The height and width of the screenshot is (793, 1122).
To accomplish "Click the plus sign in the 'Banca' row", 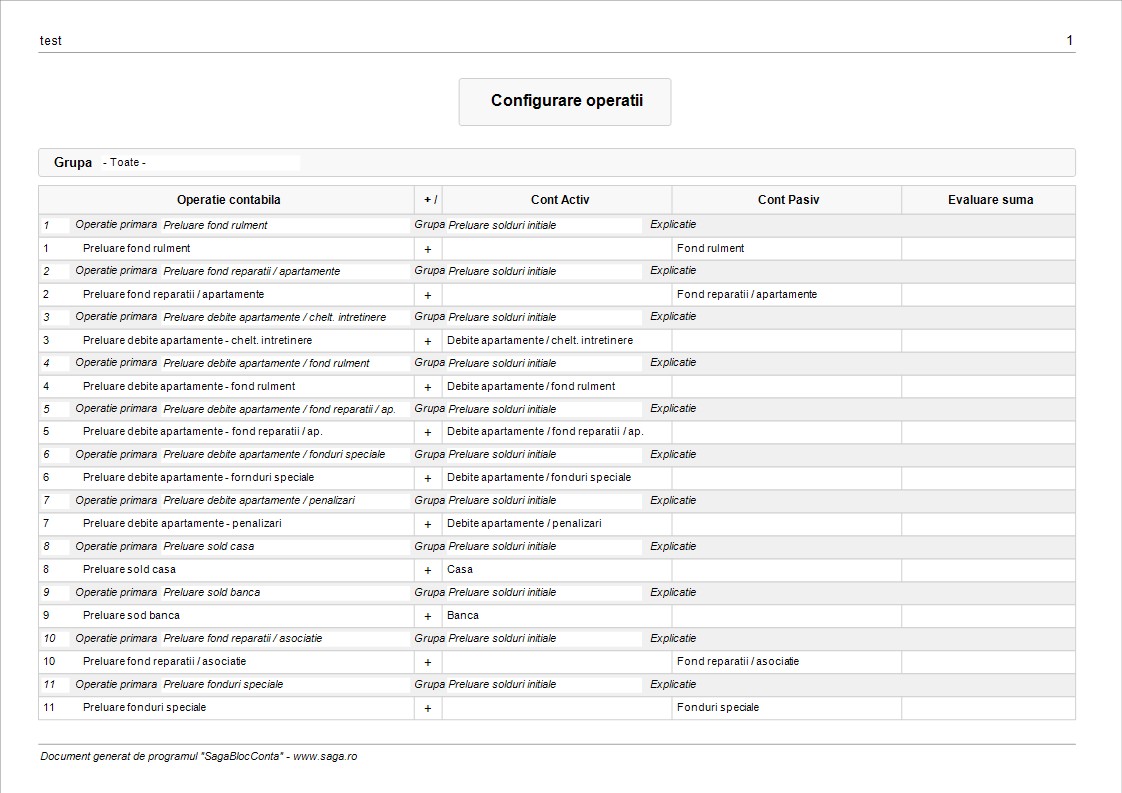I will (428, 616).
